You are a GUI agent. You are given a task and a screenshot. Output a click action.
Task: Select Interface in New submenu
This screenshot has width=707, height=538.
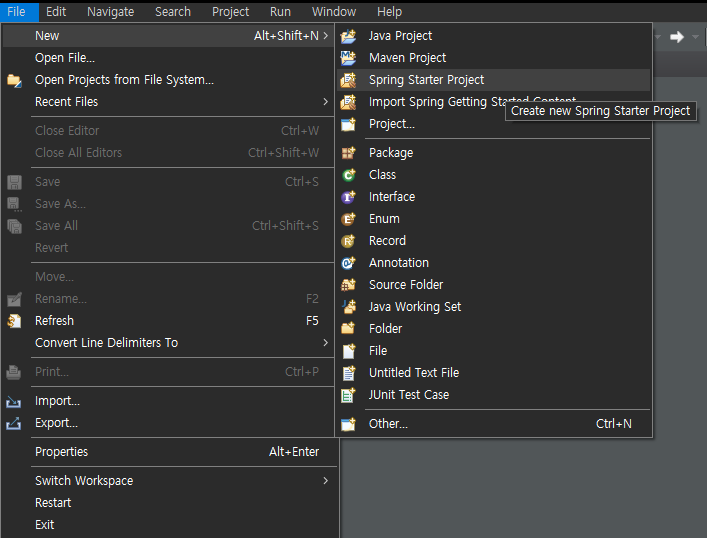click(493, 197)
